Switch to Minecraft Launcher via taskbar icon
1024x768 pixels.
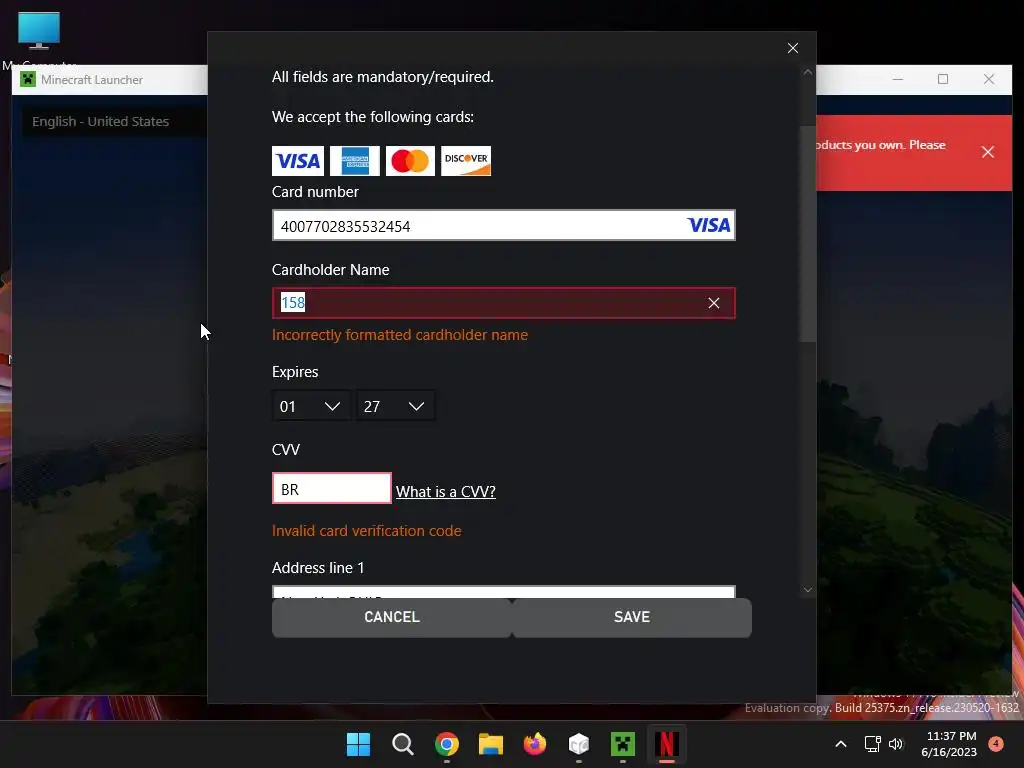pos(622,744)
